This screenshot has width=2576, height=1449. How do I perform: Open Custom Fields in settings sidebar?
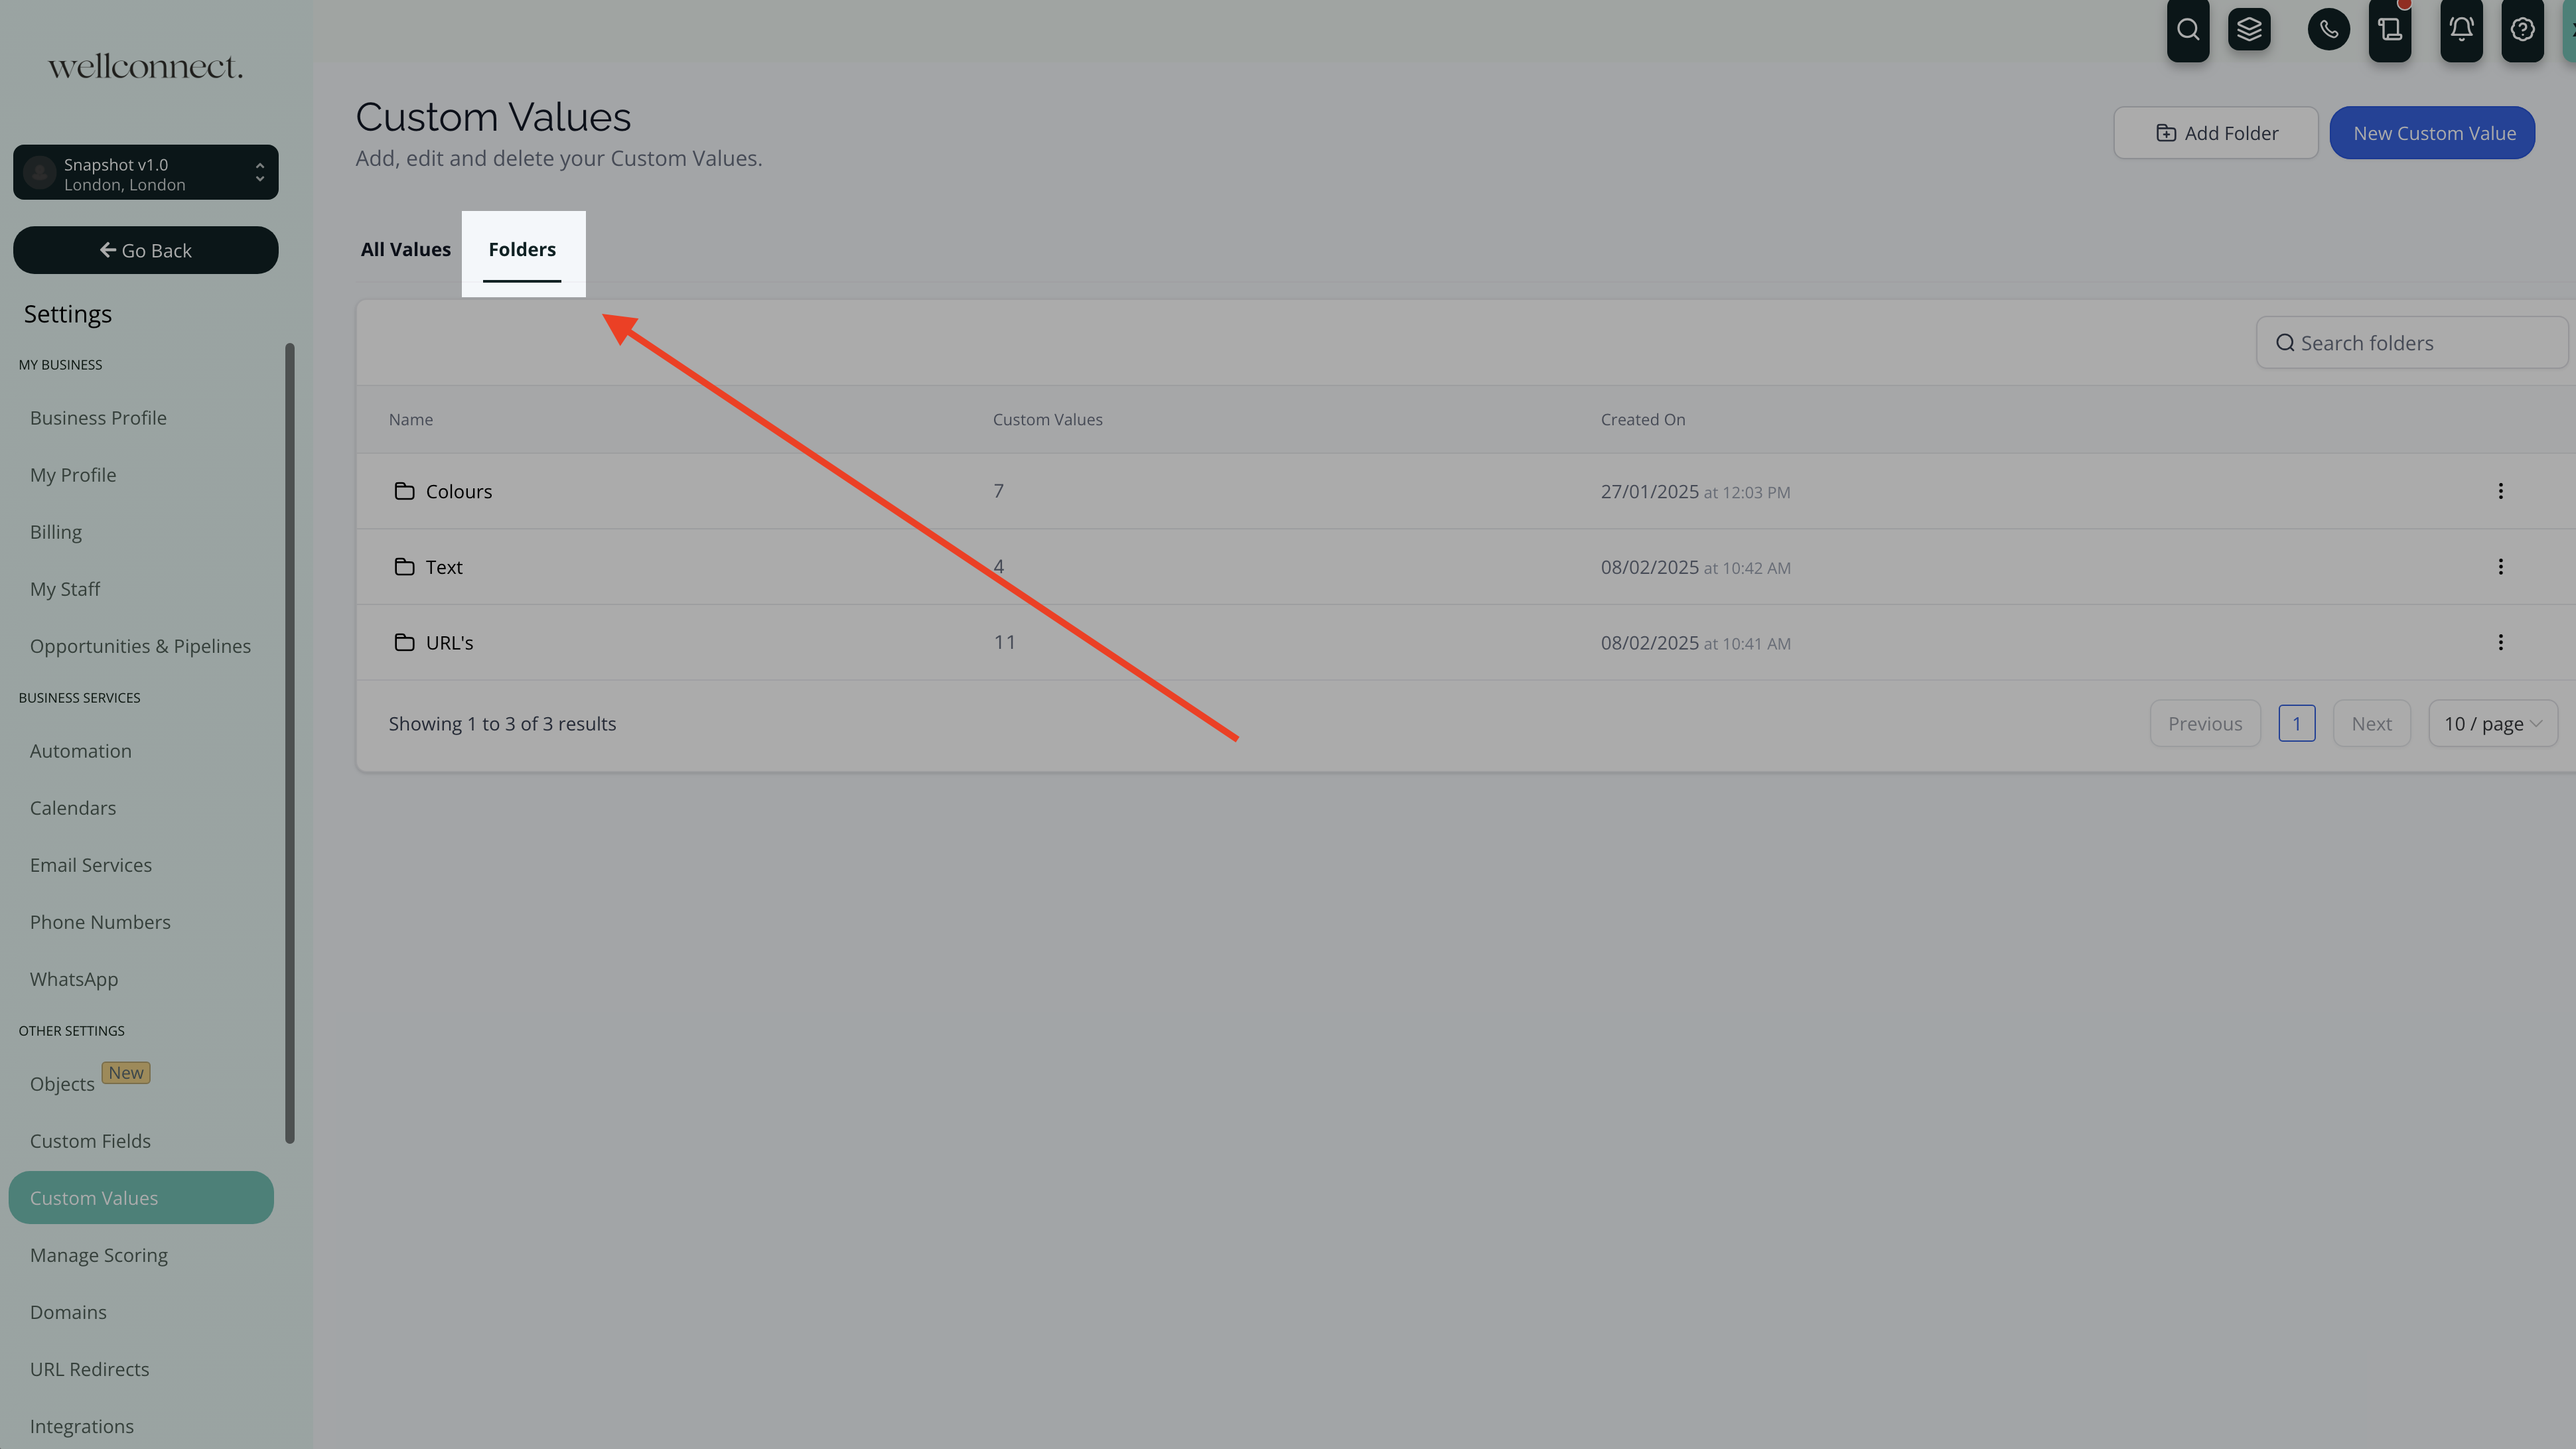pyautogui.click(x=90, y=1141)
